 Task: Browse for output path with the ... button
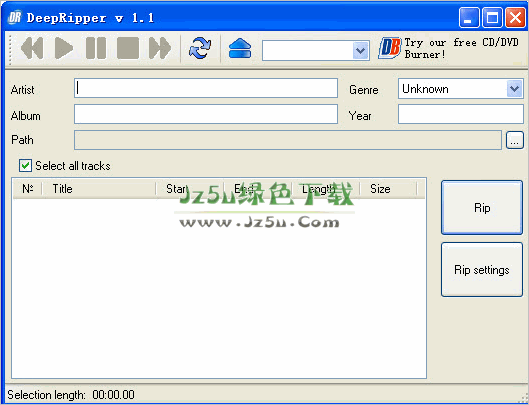tap(515, 140)
